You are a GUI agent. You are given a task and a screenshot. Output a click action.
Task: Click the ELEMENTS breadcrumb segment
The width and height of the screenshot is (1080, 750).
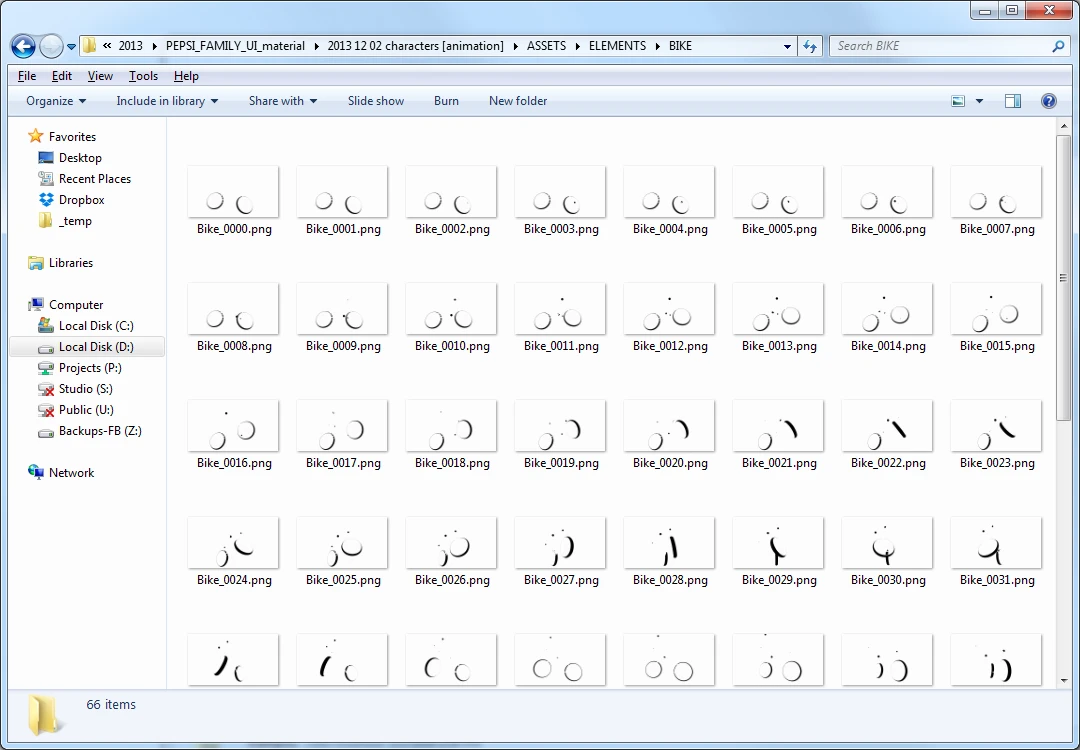[617, 46]
